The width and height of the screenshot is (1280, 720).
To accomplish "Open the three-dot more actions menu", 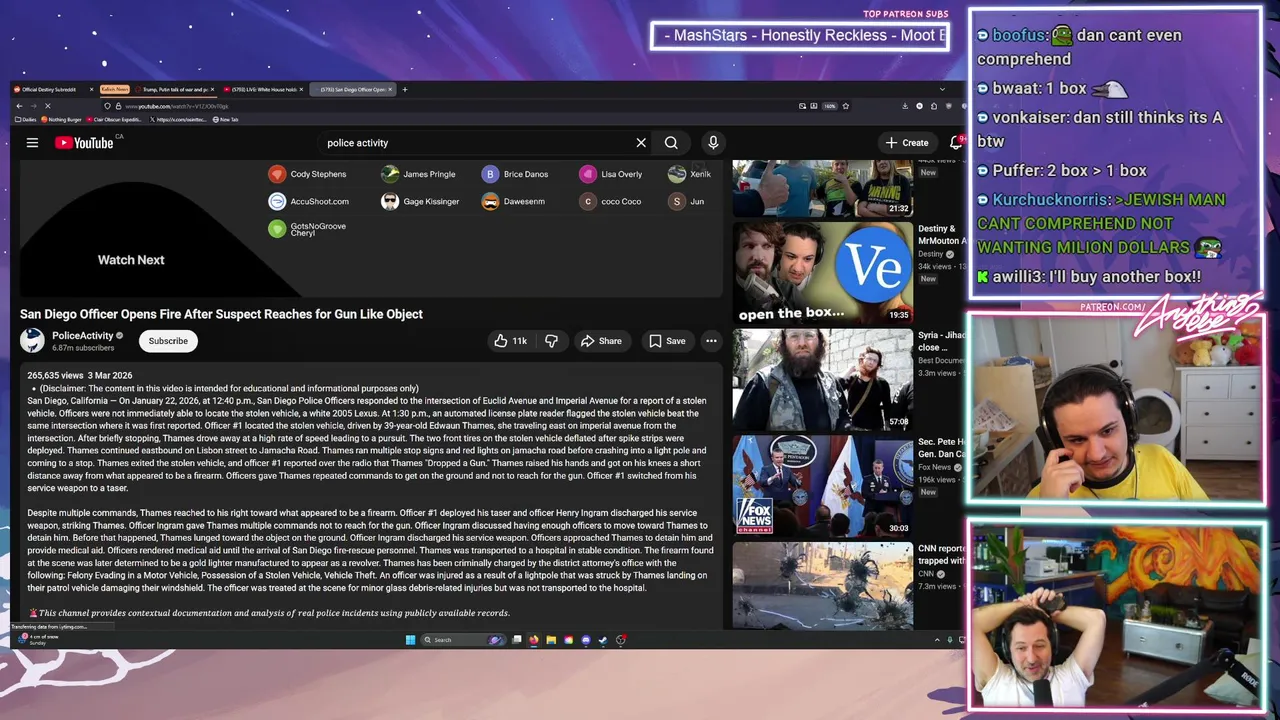I will (x=711, y=341).
